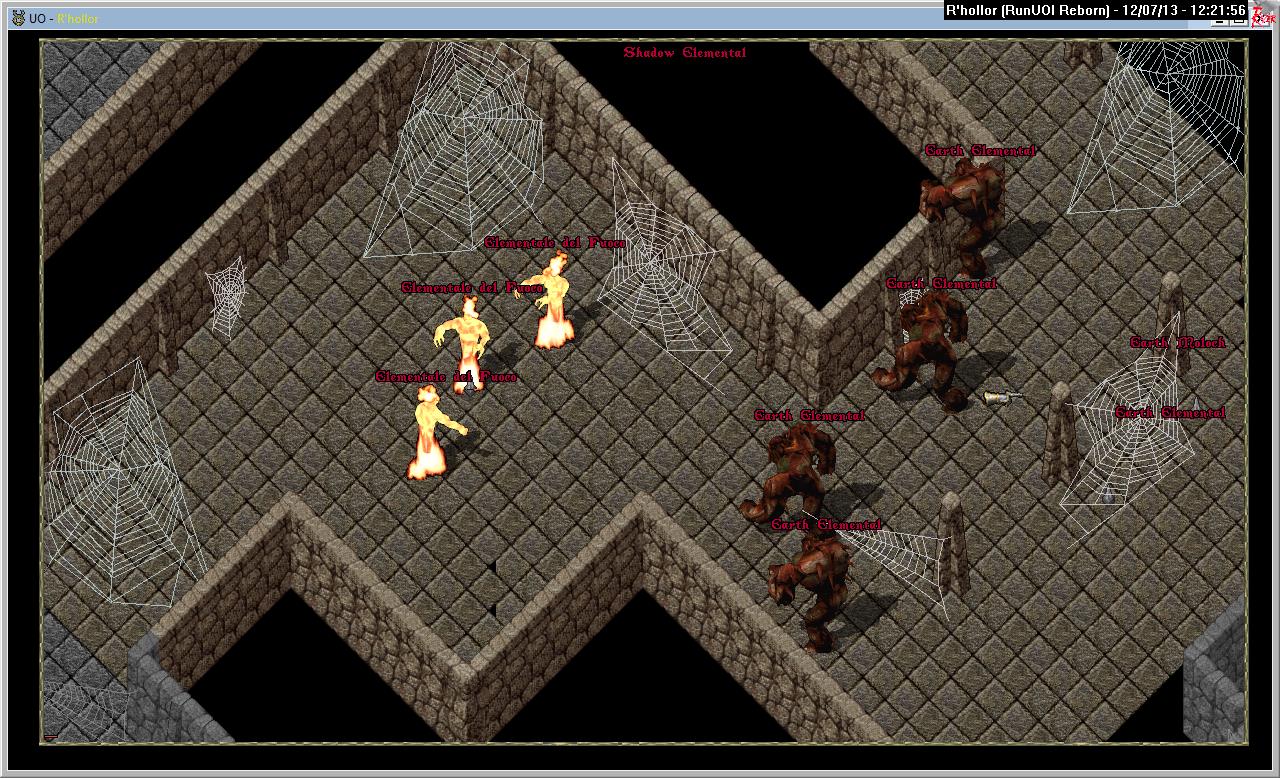
Task: Pick the silver item lying on the floor
Action: [1003, 397]
